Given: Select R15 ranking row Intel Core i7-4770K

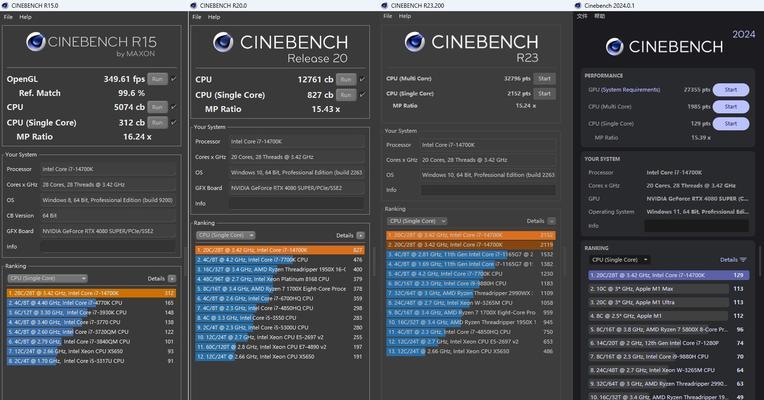Looking at the screenshot, I should pos(91,303).
